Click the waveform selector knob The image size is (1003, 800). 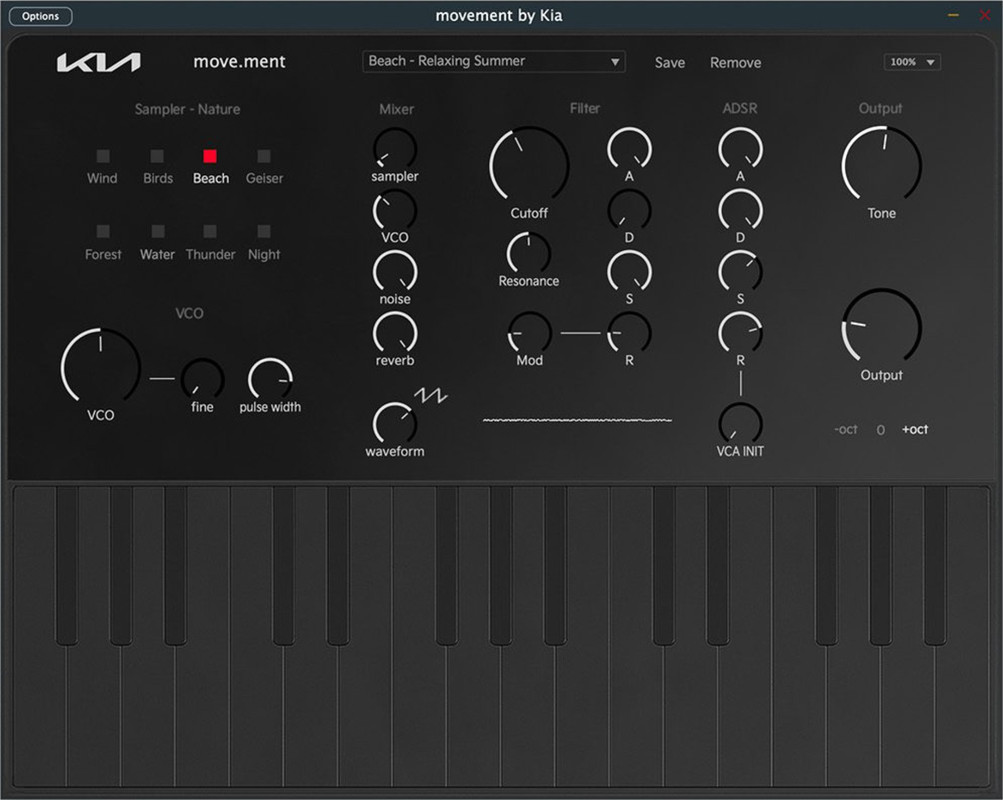pos(395,423)
